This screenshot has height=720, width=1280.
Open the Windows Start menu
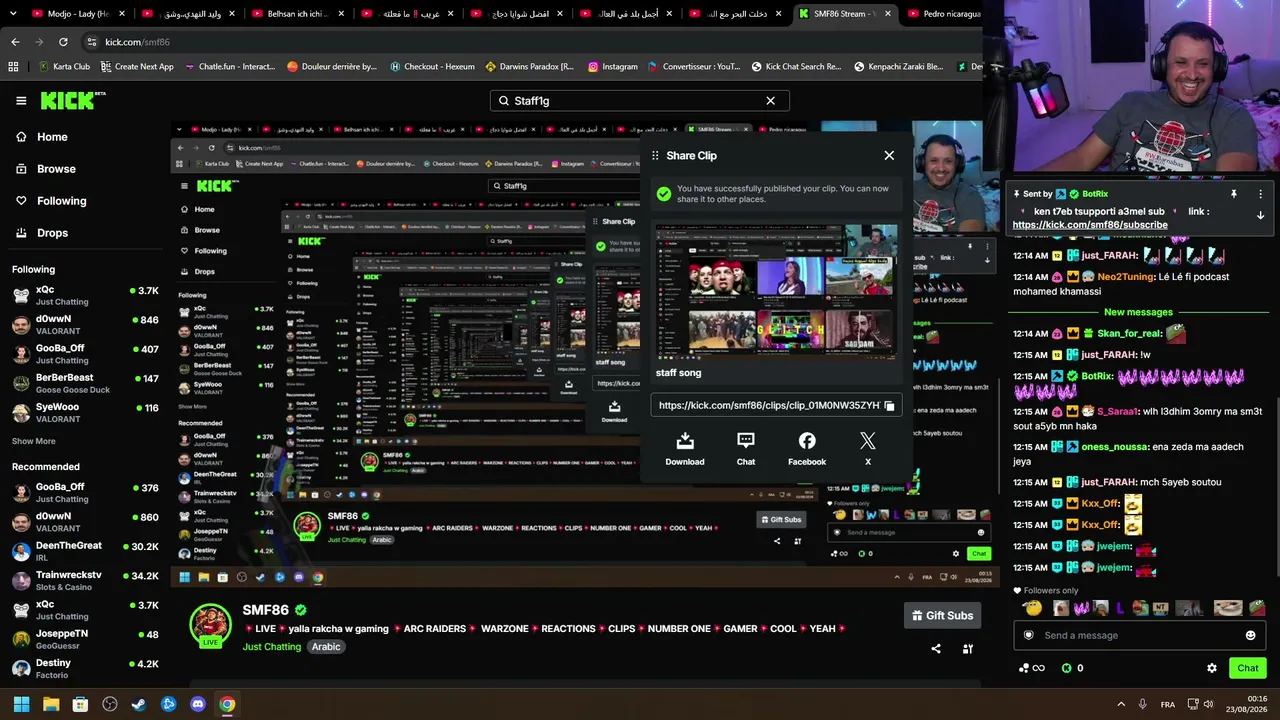tap(21, 704)
